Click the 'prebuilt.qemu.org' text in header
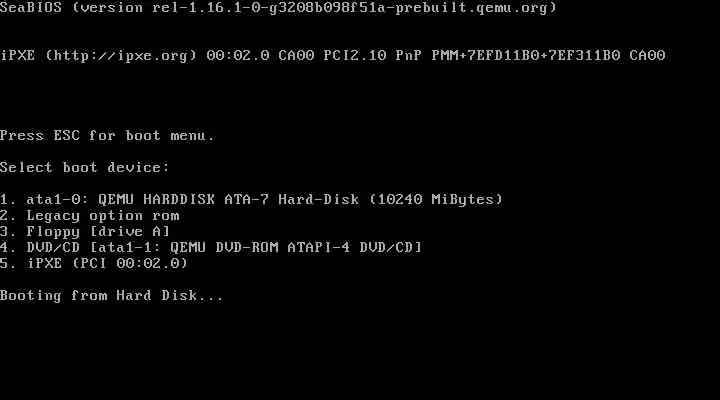720x400 pixels. tap(471, 8)
